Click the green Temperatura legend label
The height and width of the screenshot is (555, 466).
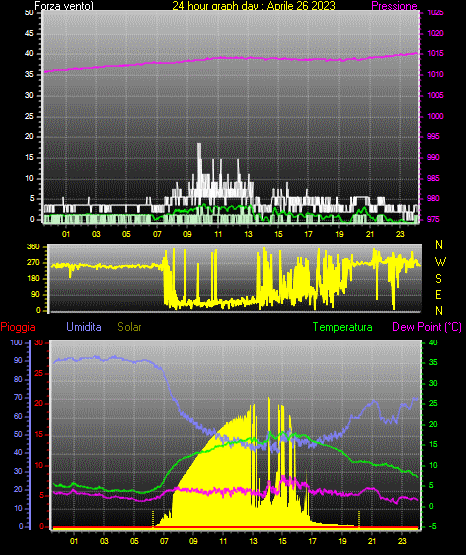tap(343, 327)
